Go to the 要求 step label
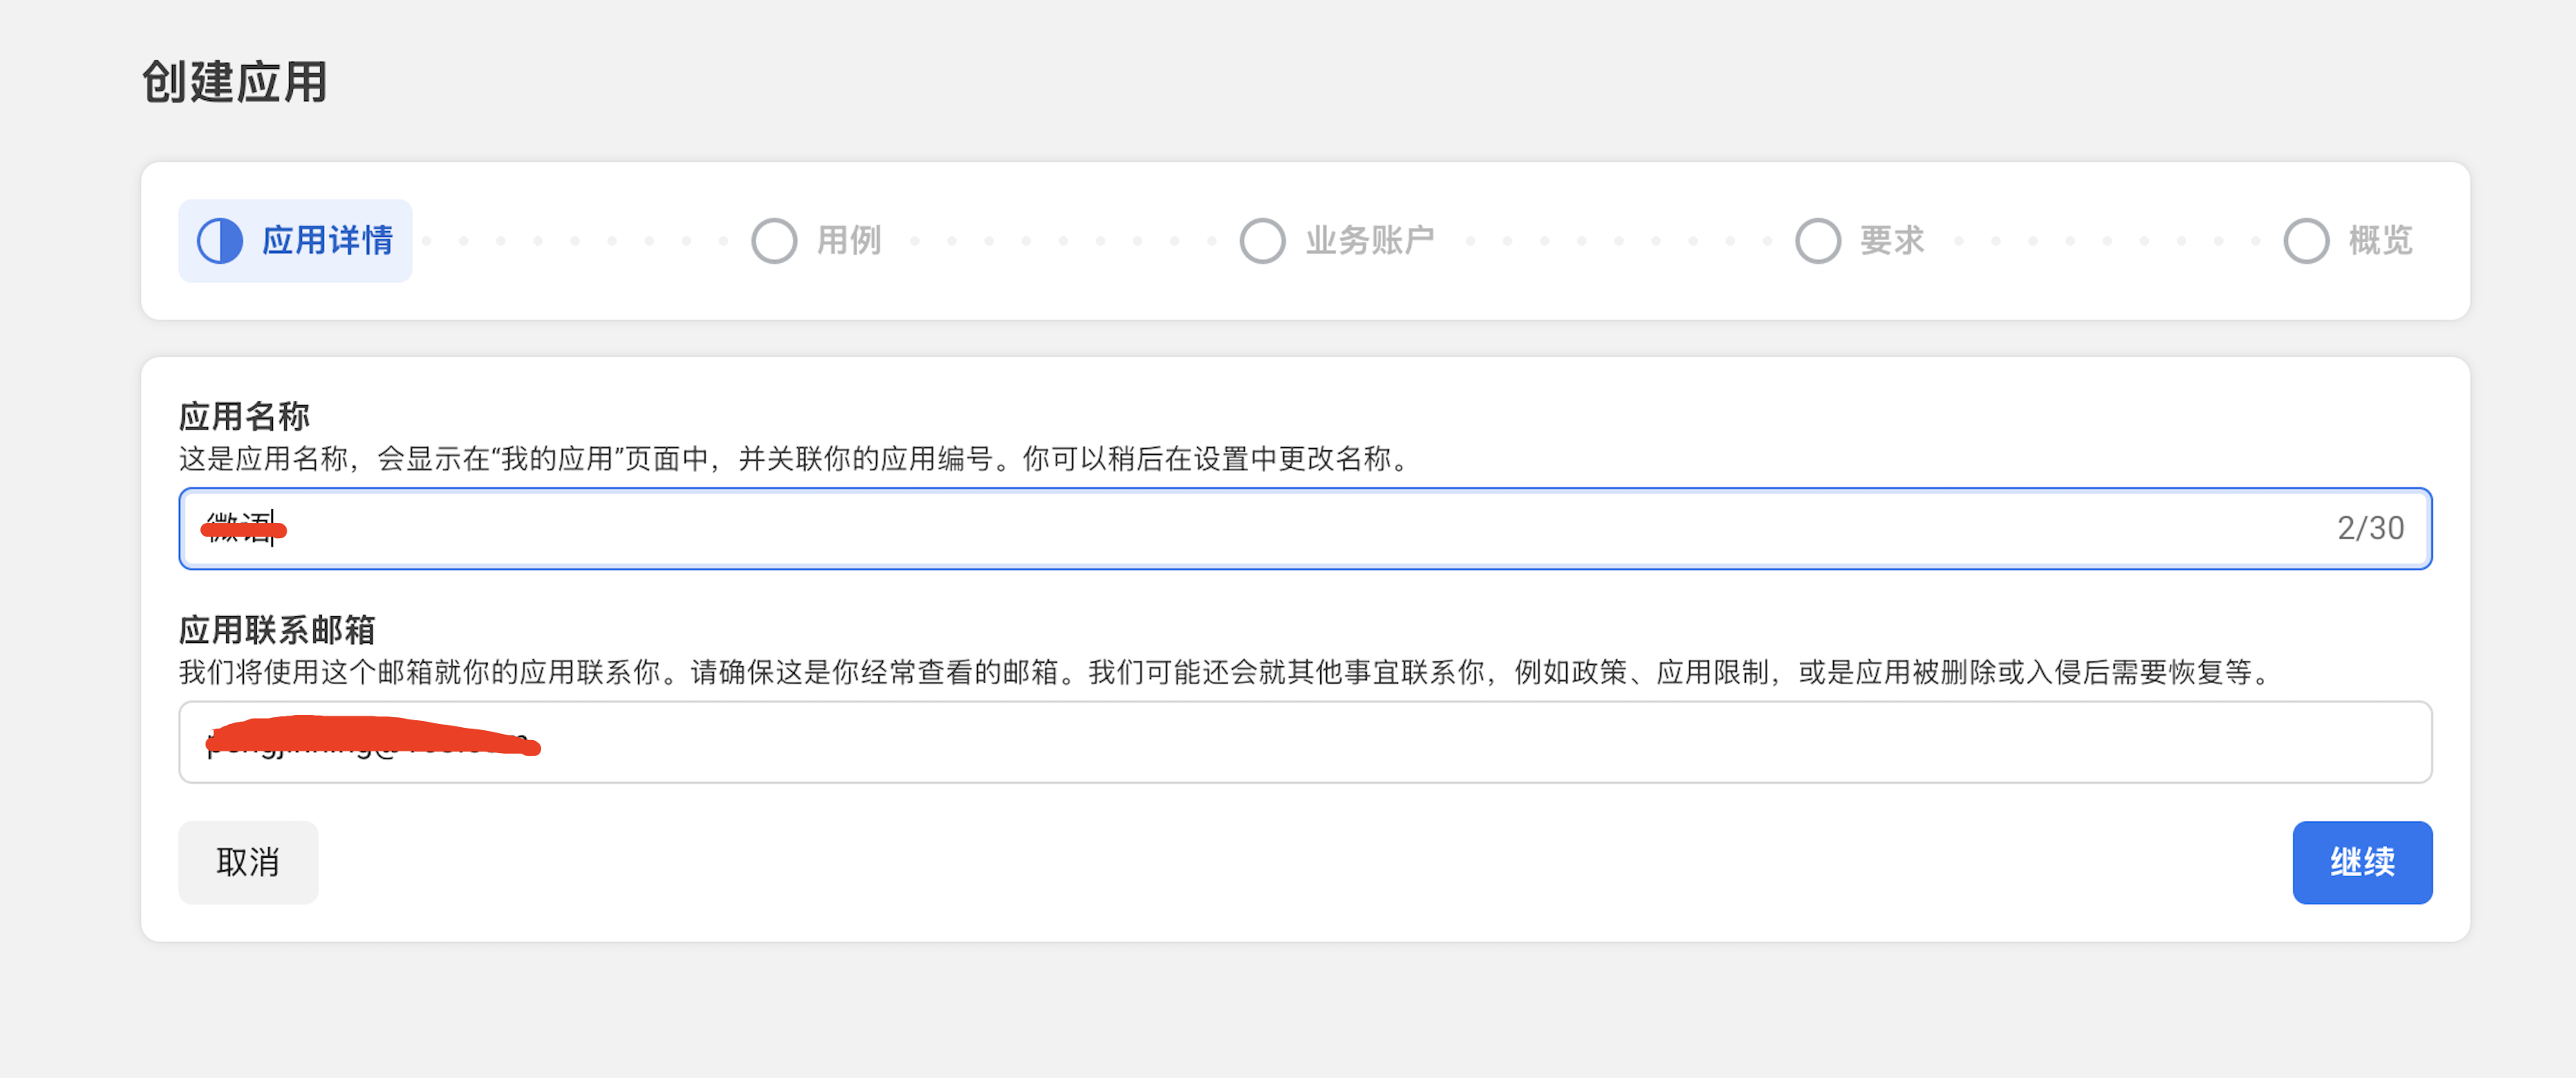2576x1078 pixels. click(1891, 241)
